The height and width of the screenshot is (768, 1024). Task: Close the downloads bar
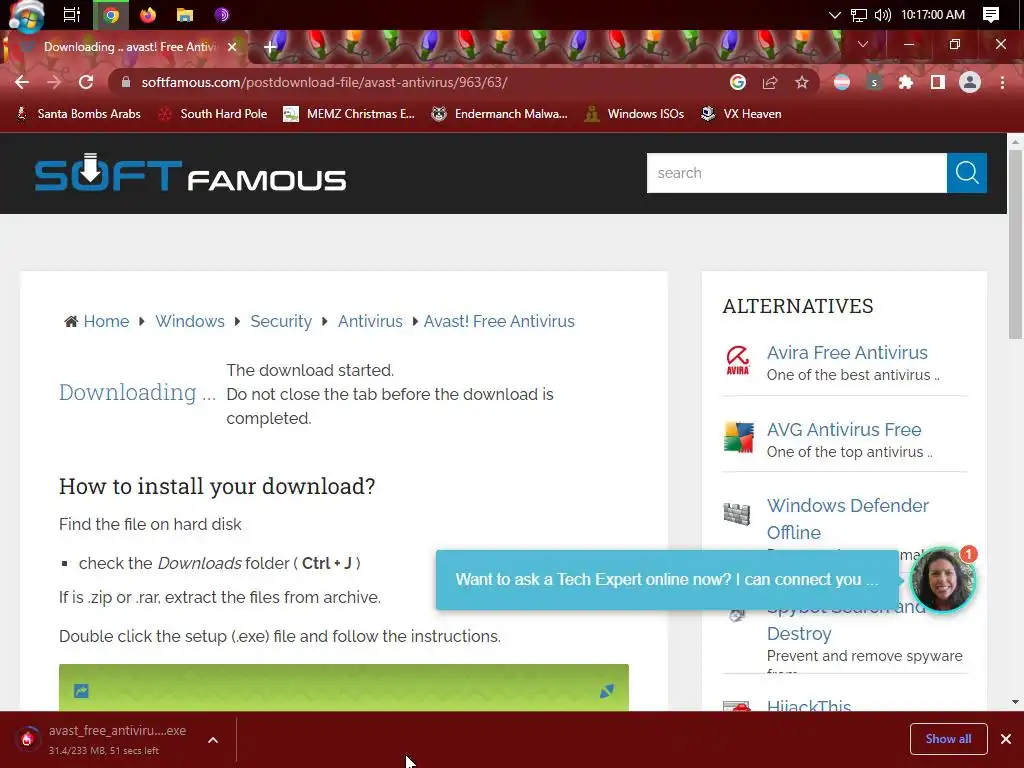pos(1006,739)
